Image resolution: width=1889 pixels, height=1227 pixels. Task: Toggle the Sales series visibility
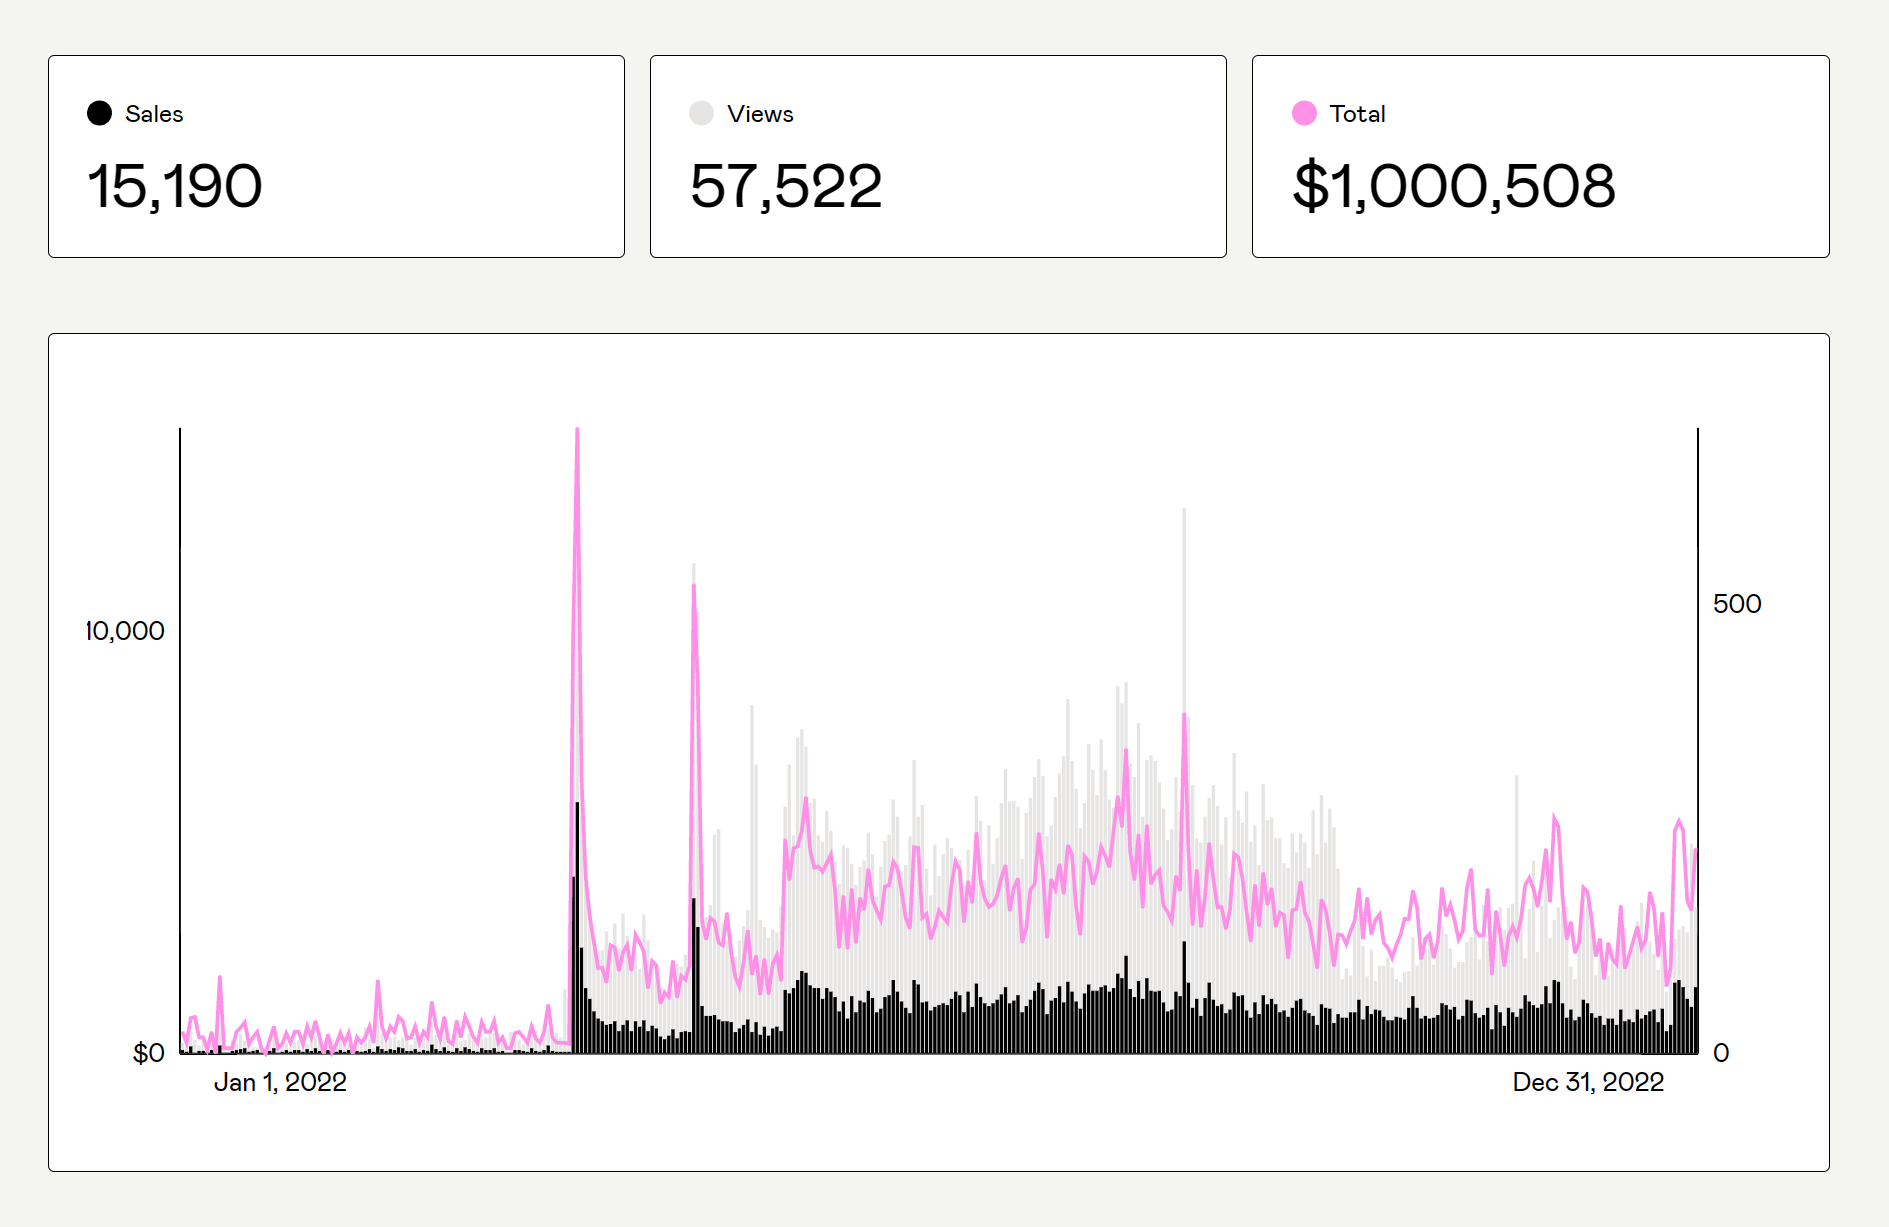[100, 112]
